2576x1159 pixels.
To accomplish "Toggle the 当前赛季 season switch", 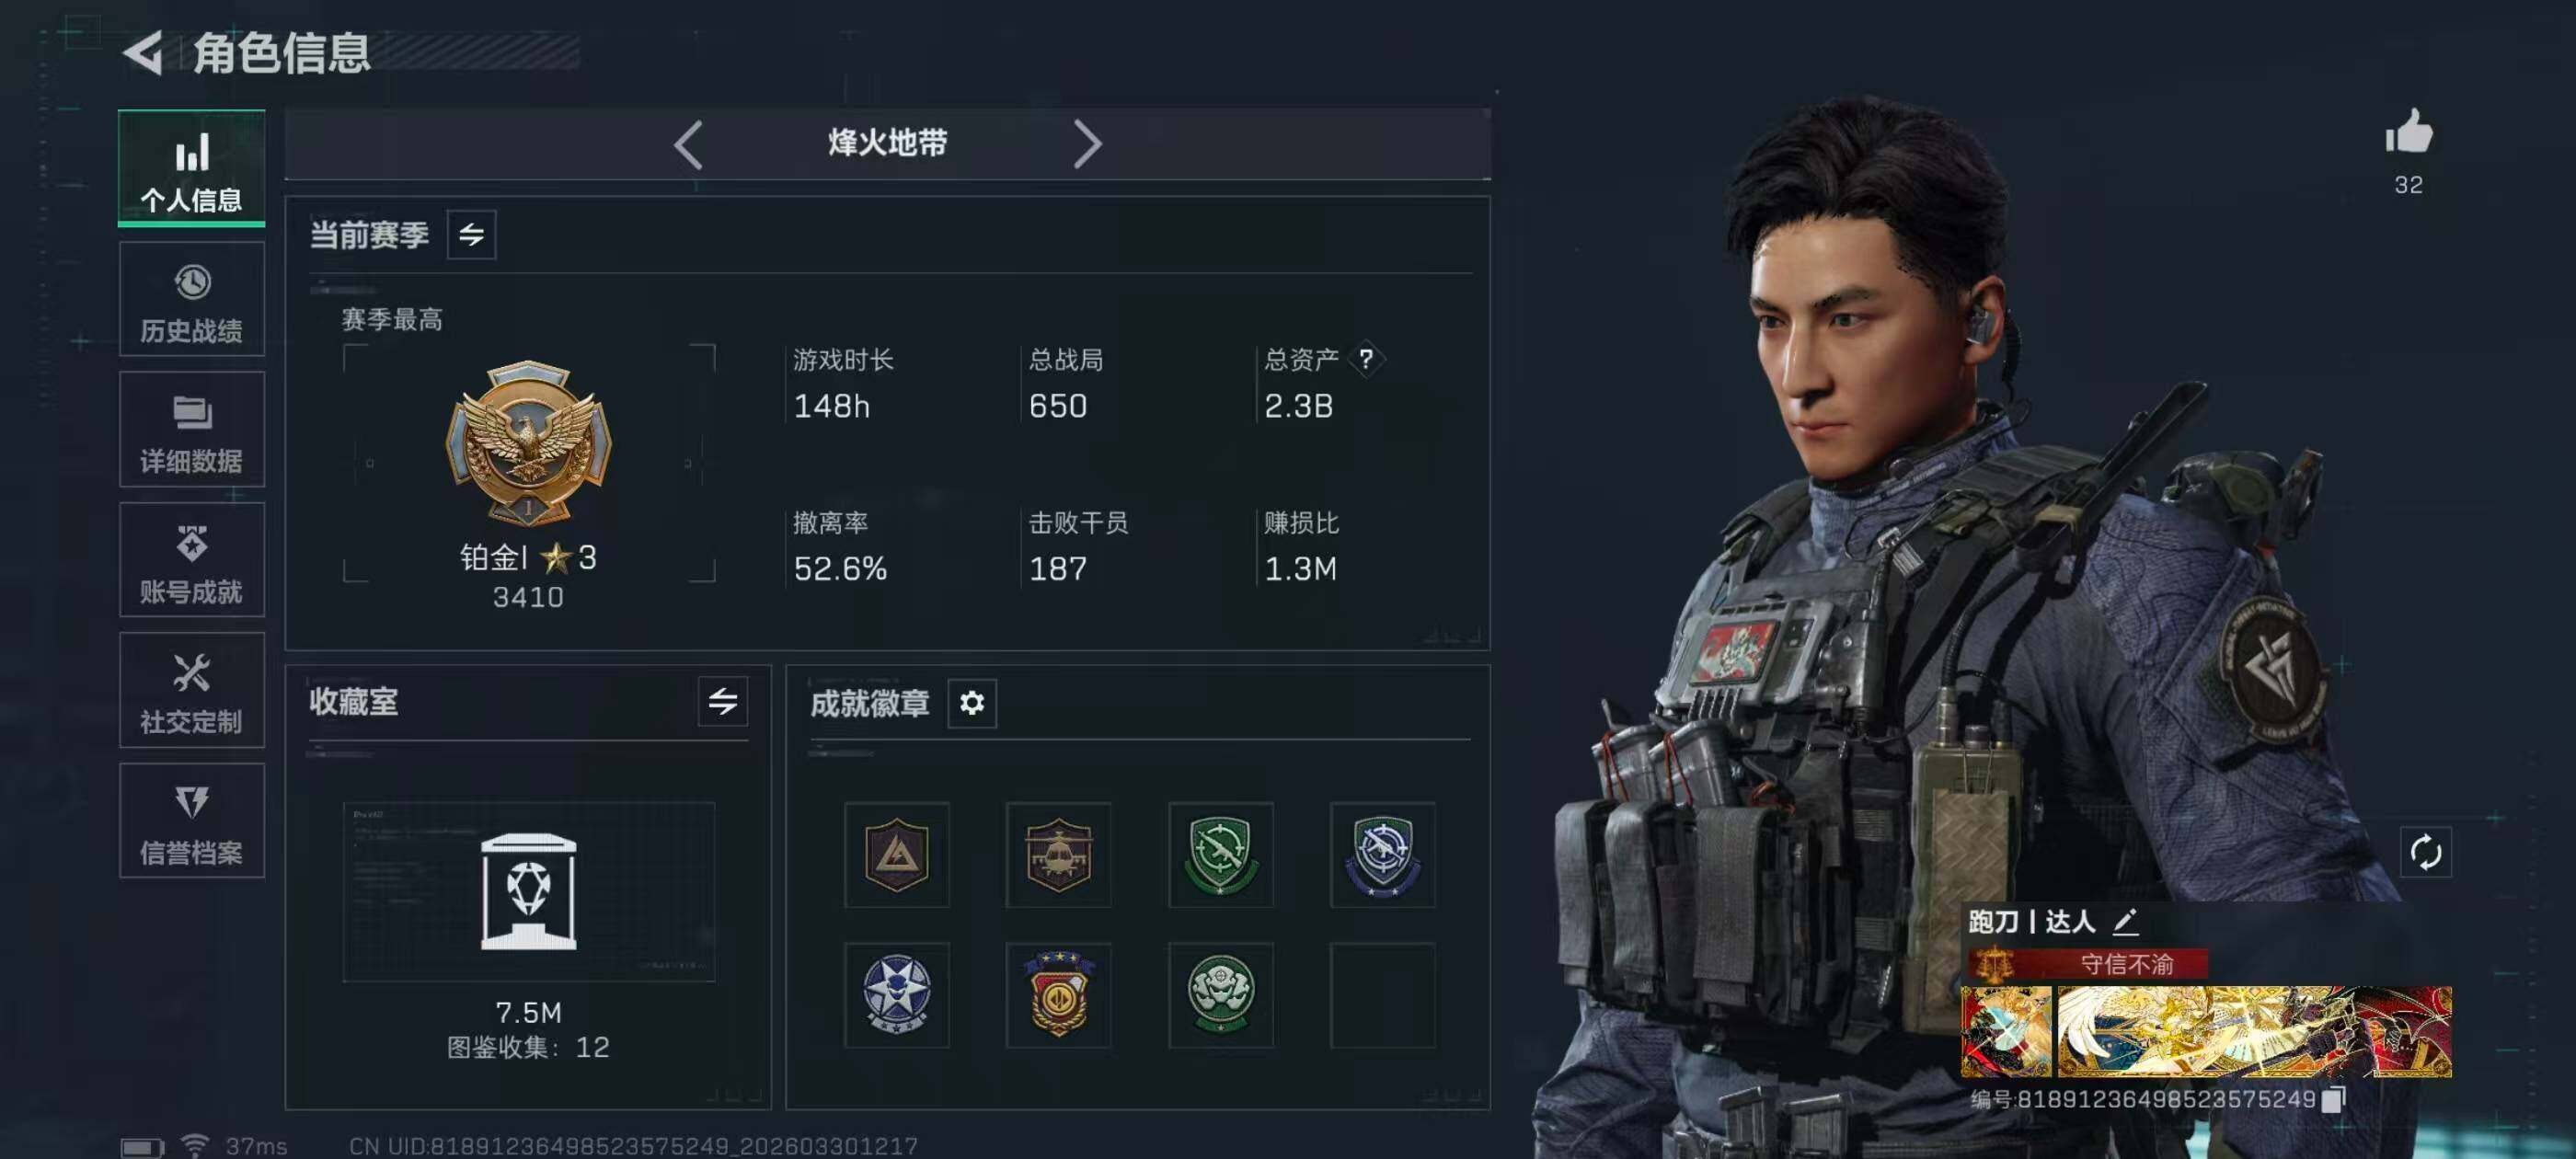I will (x=471, y=235).
